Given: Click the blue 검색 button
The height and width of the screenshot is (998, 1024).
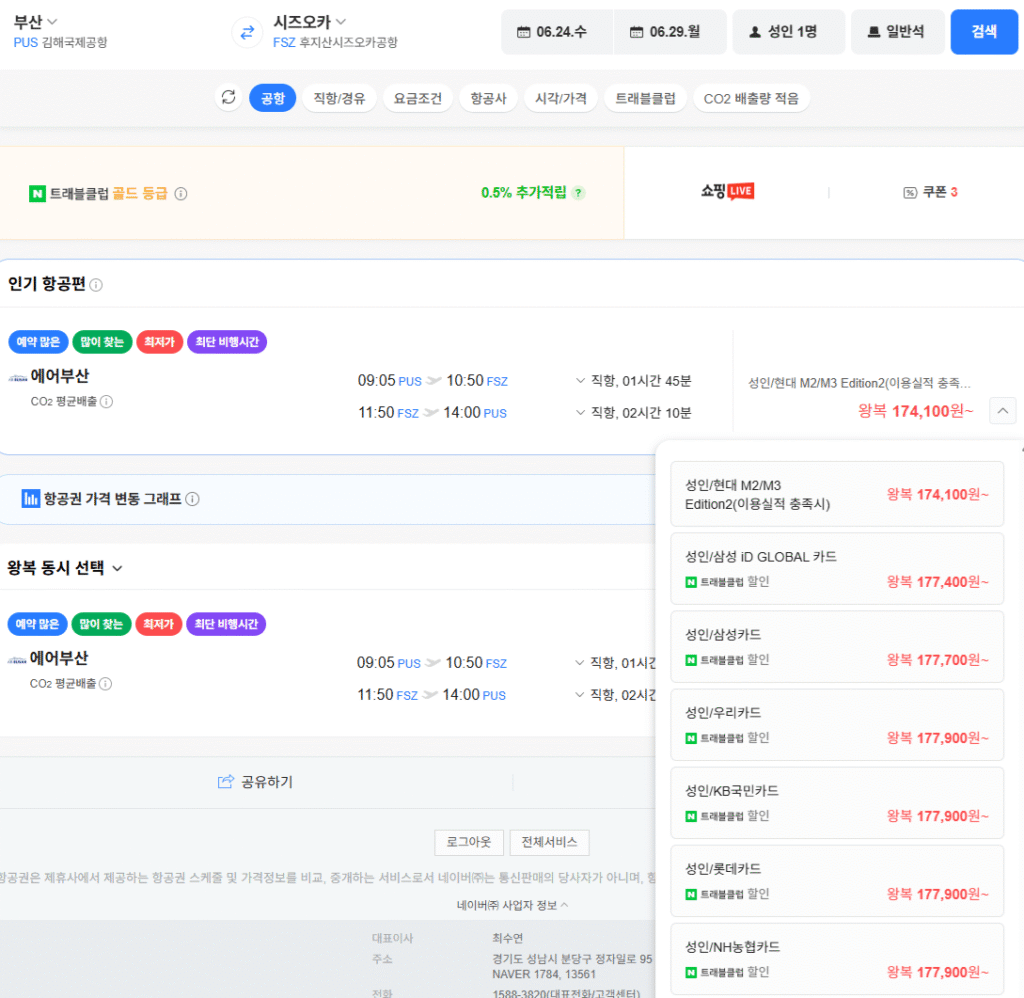Looking at the screenshot, I should coord(984,31).
